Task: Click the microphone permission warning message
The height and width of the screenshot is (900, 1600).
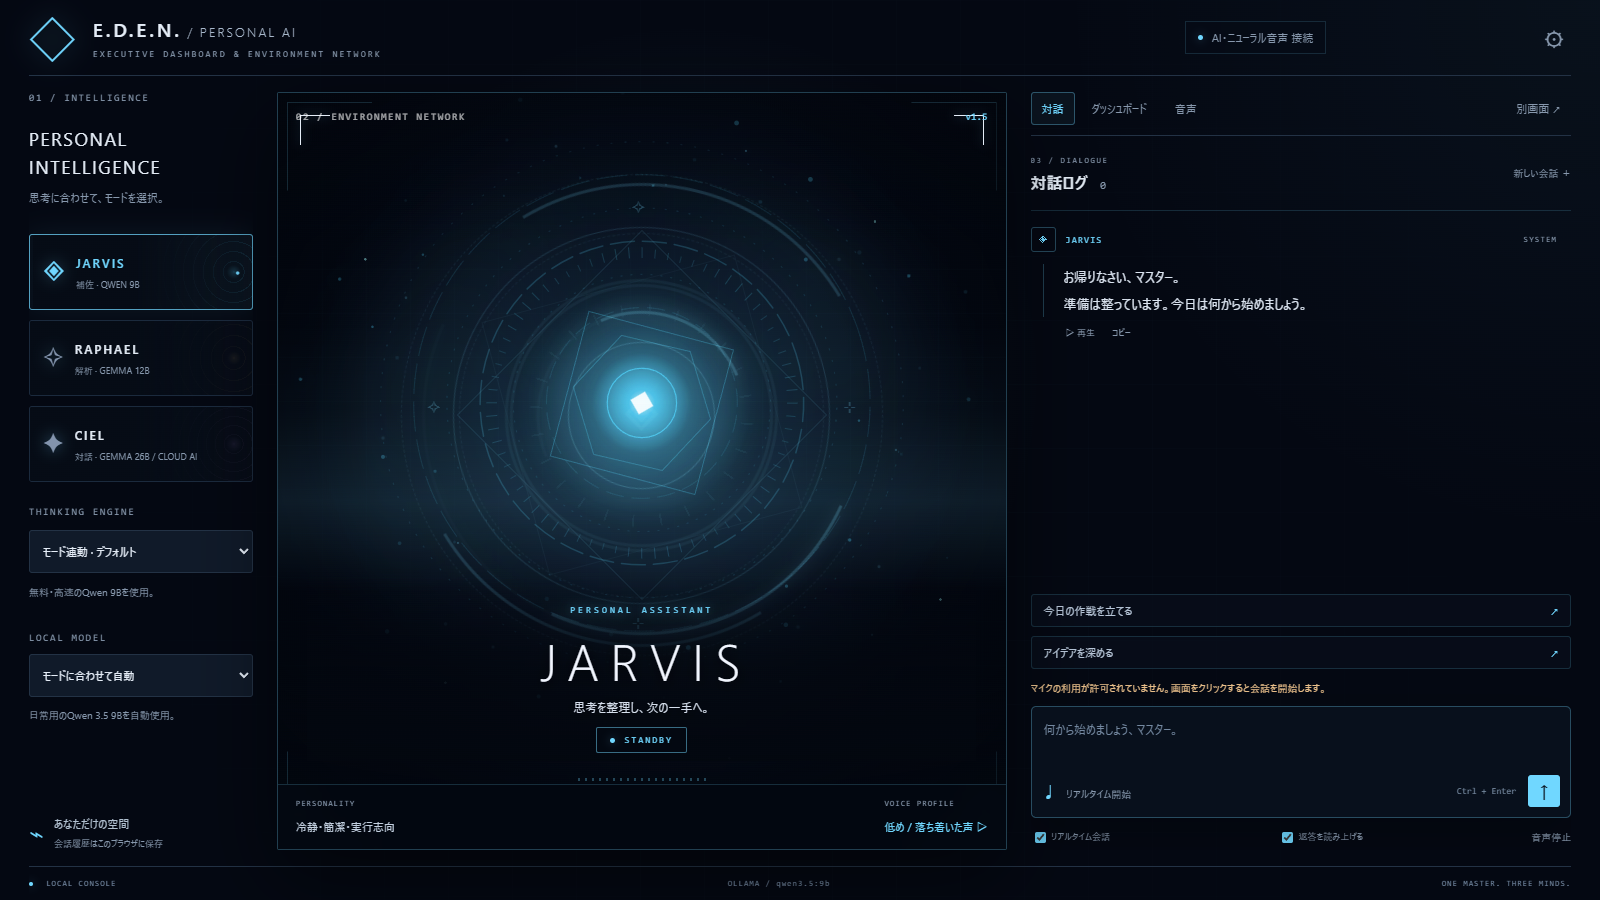Action: coord(1178,688)
